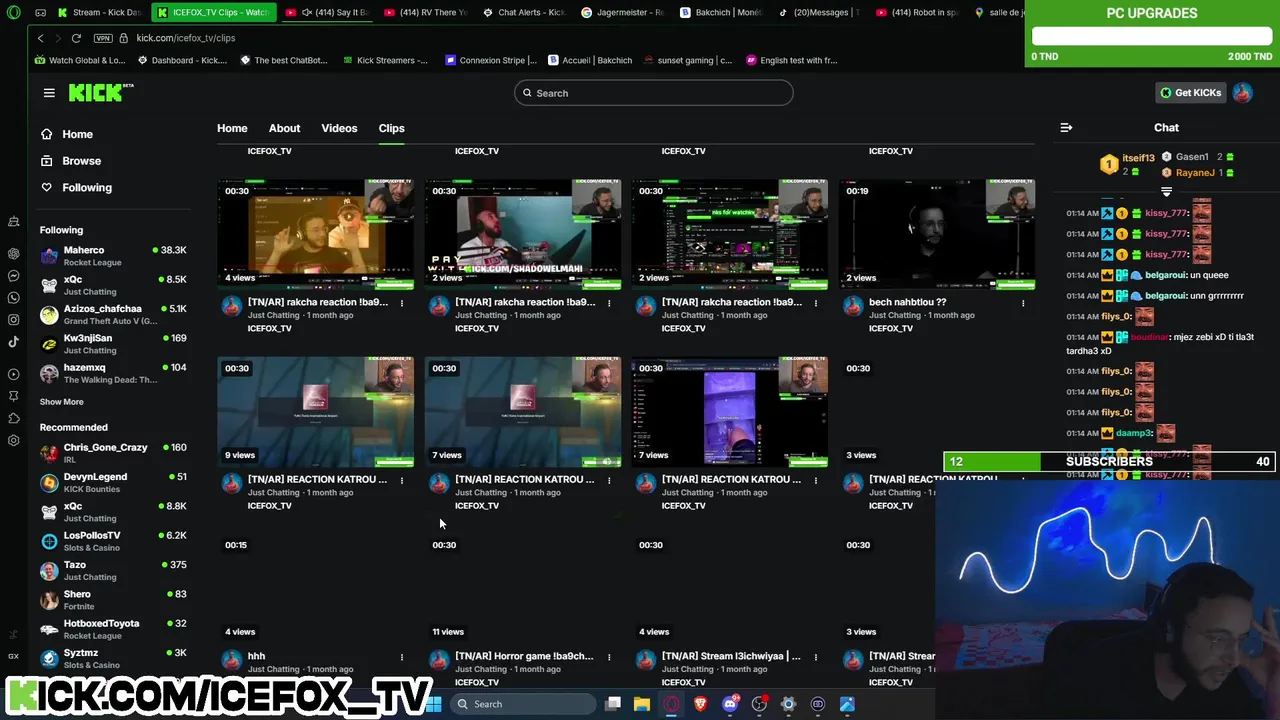The image size is (1280, 720).
Task: Open options for first rakcha reaction clip
Action: pos(402,302)
